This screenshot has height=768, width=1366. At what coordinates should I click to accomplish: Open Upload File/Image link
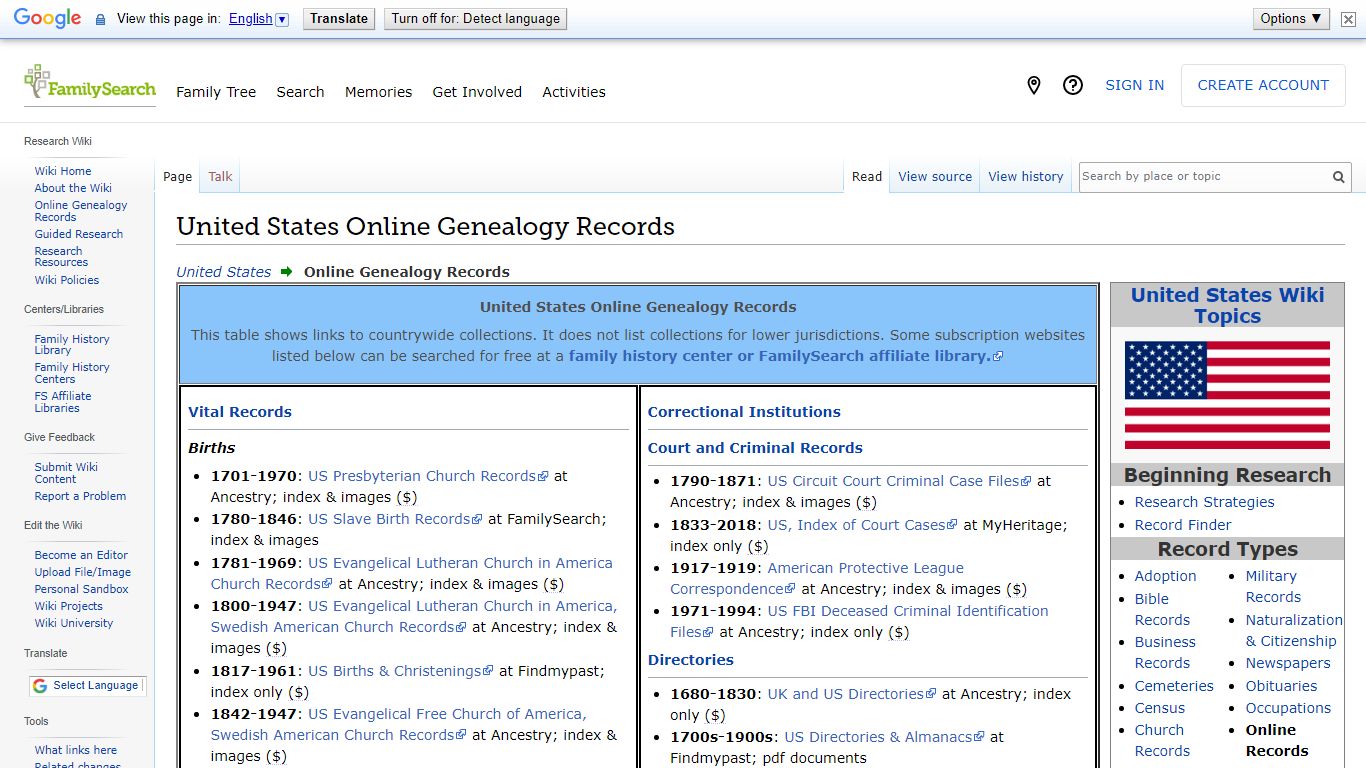click(83, 572)
